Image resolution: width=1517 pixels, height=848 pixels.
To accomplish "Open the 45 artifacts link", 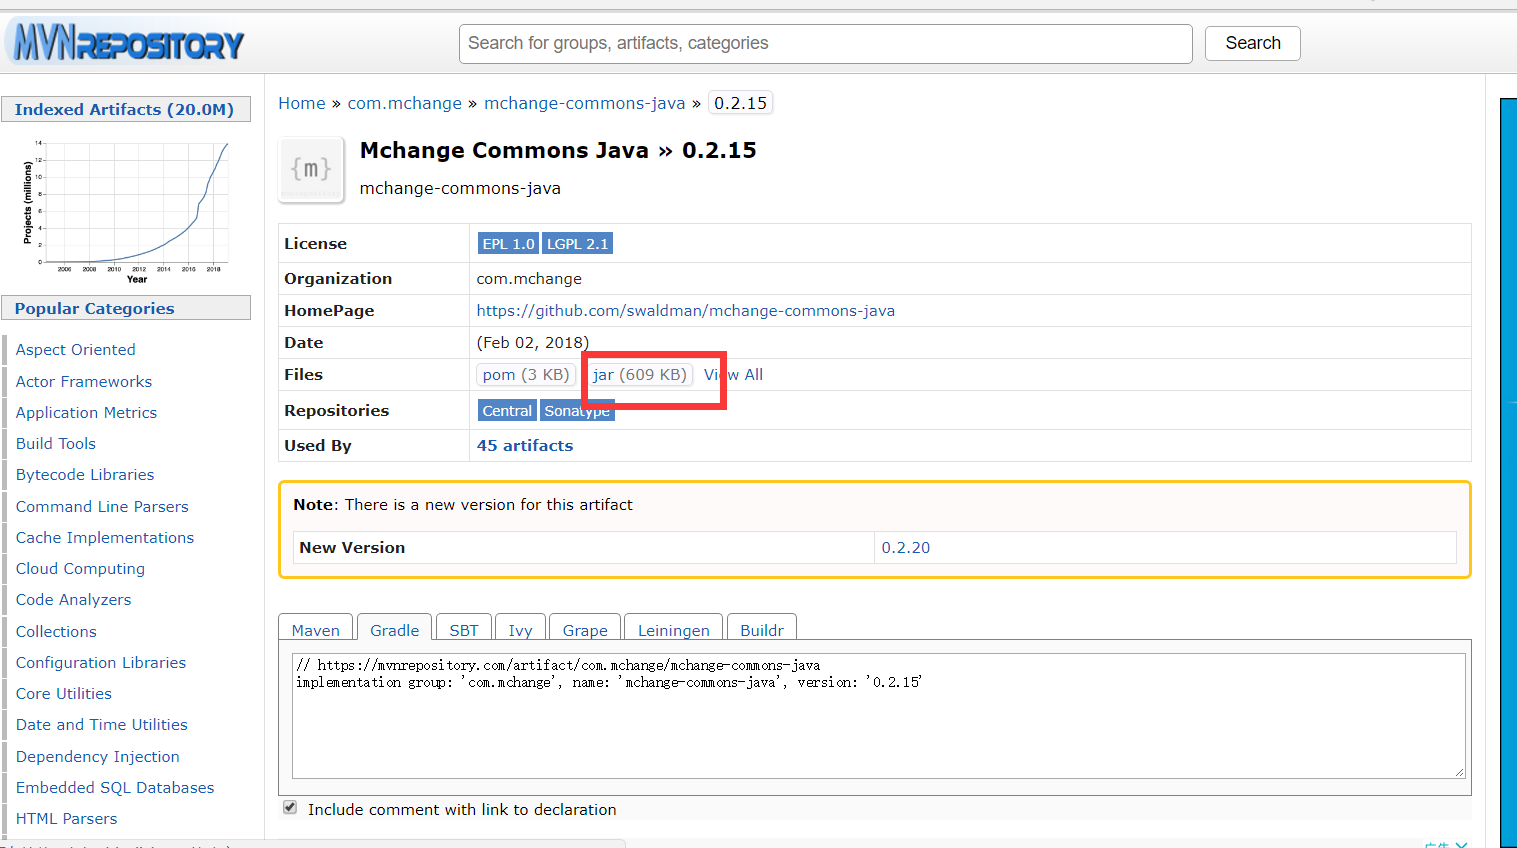I will pyautogui.click(x=525, y=446).
